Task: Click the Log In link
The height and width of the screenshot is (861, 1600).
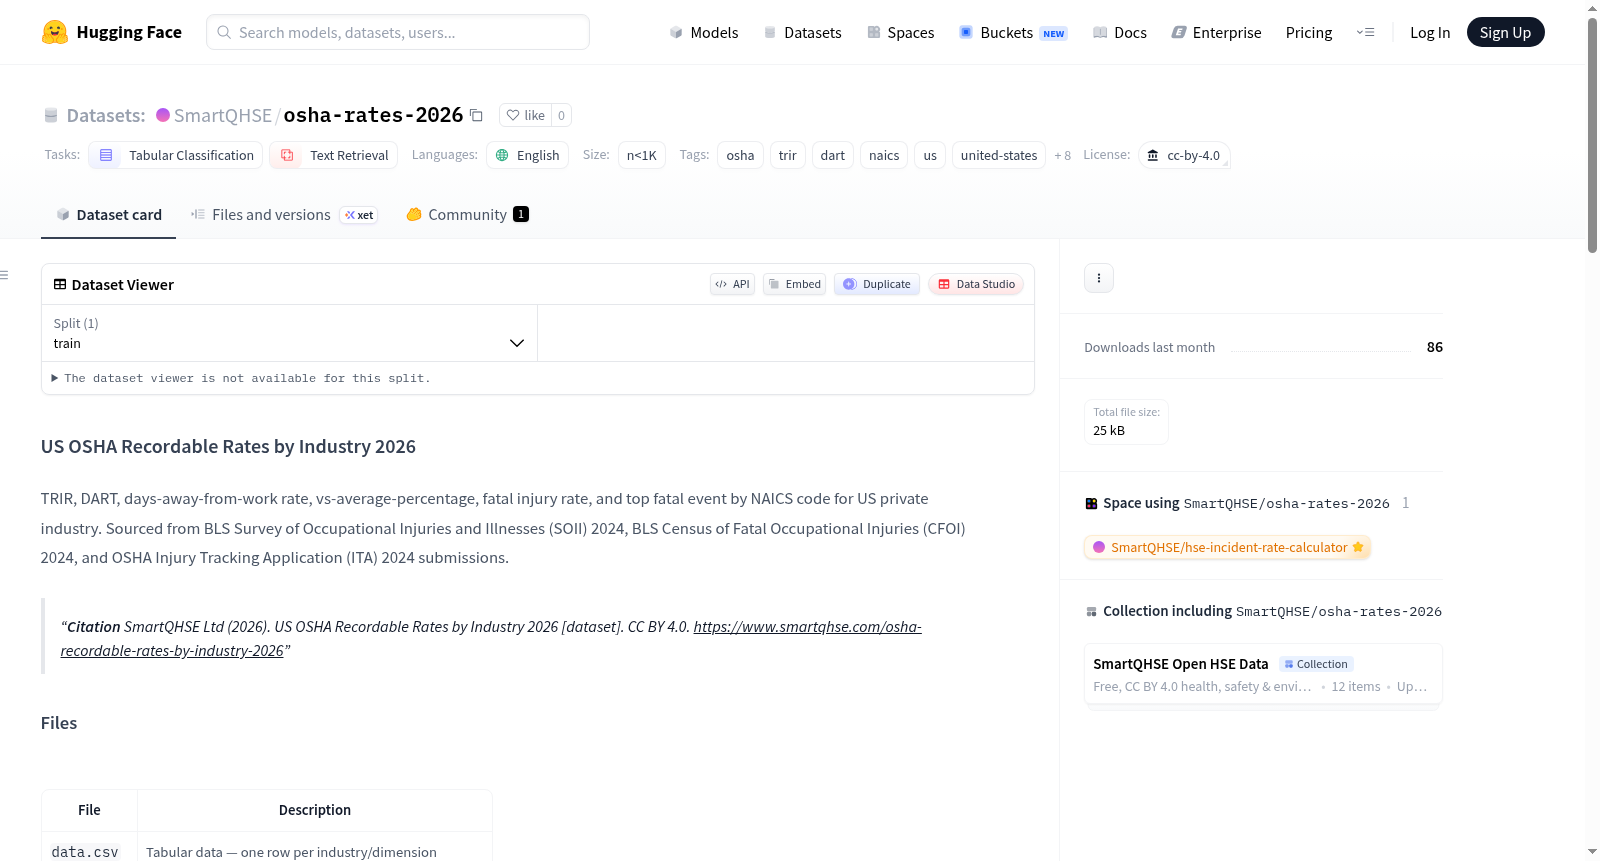Action: coord(1430,33)
